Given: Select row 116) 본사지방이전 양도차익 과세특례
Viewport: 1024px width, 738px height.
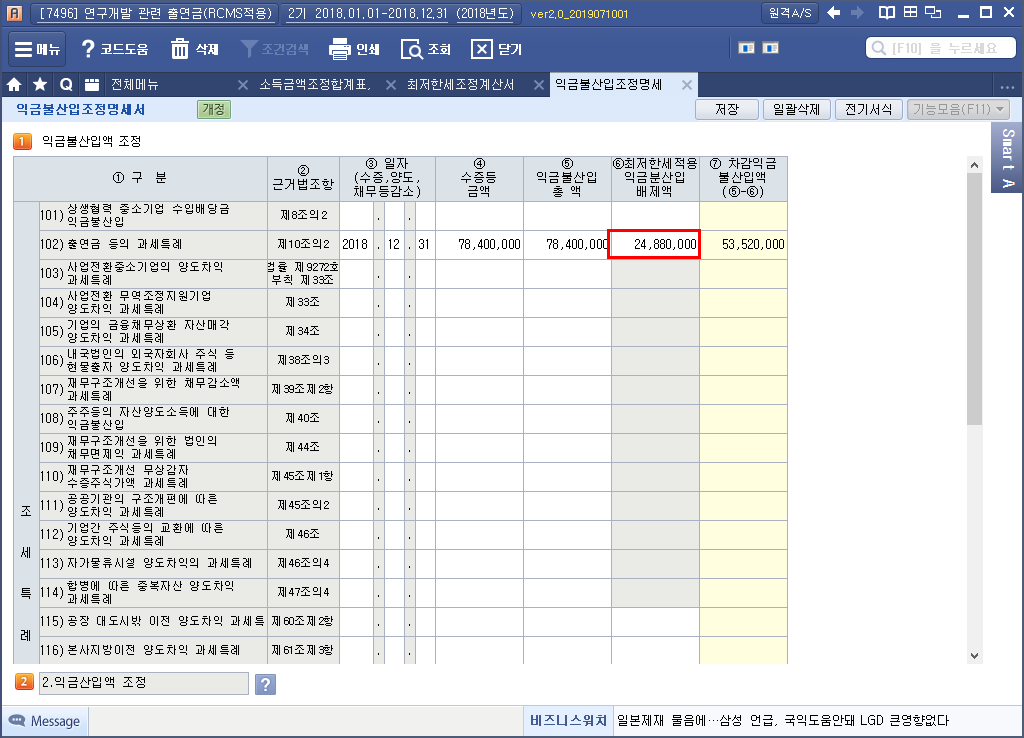Looking at the screenshot, I should click(x=153, y=650).
